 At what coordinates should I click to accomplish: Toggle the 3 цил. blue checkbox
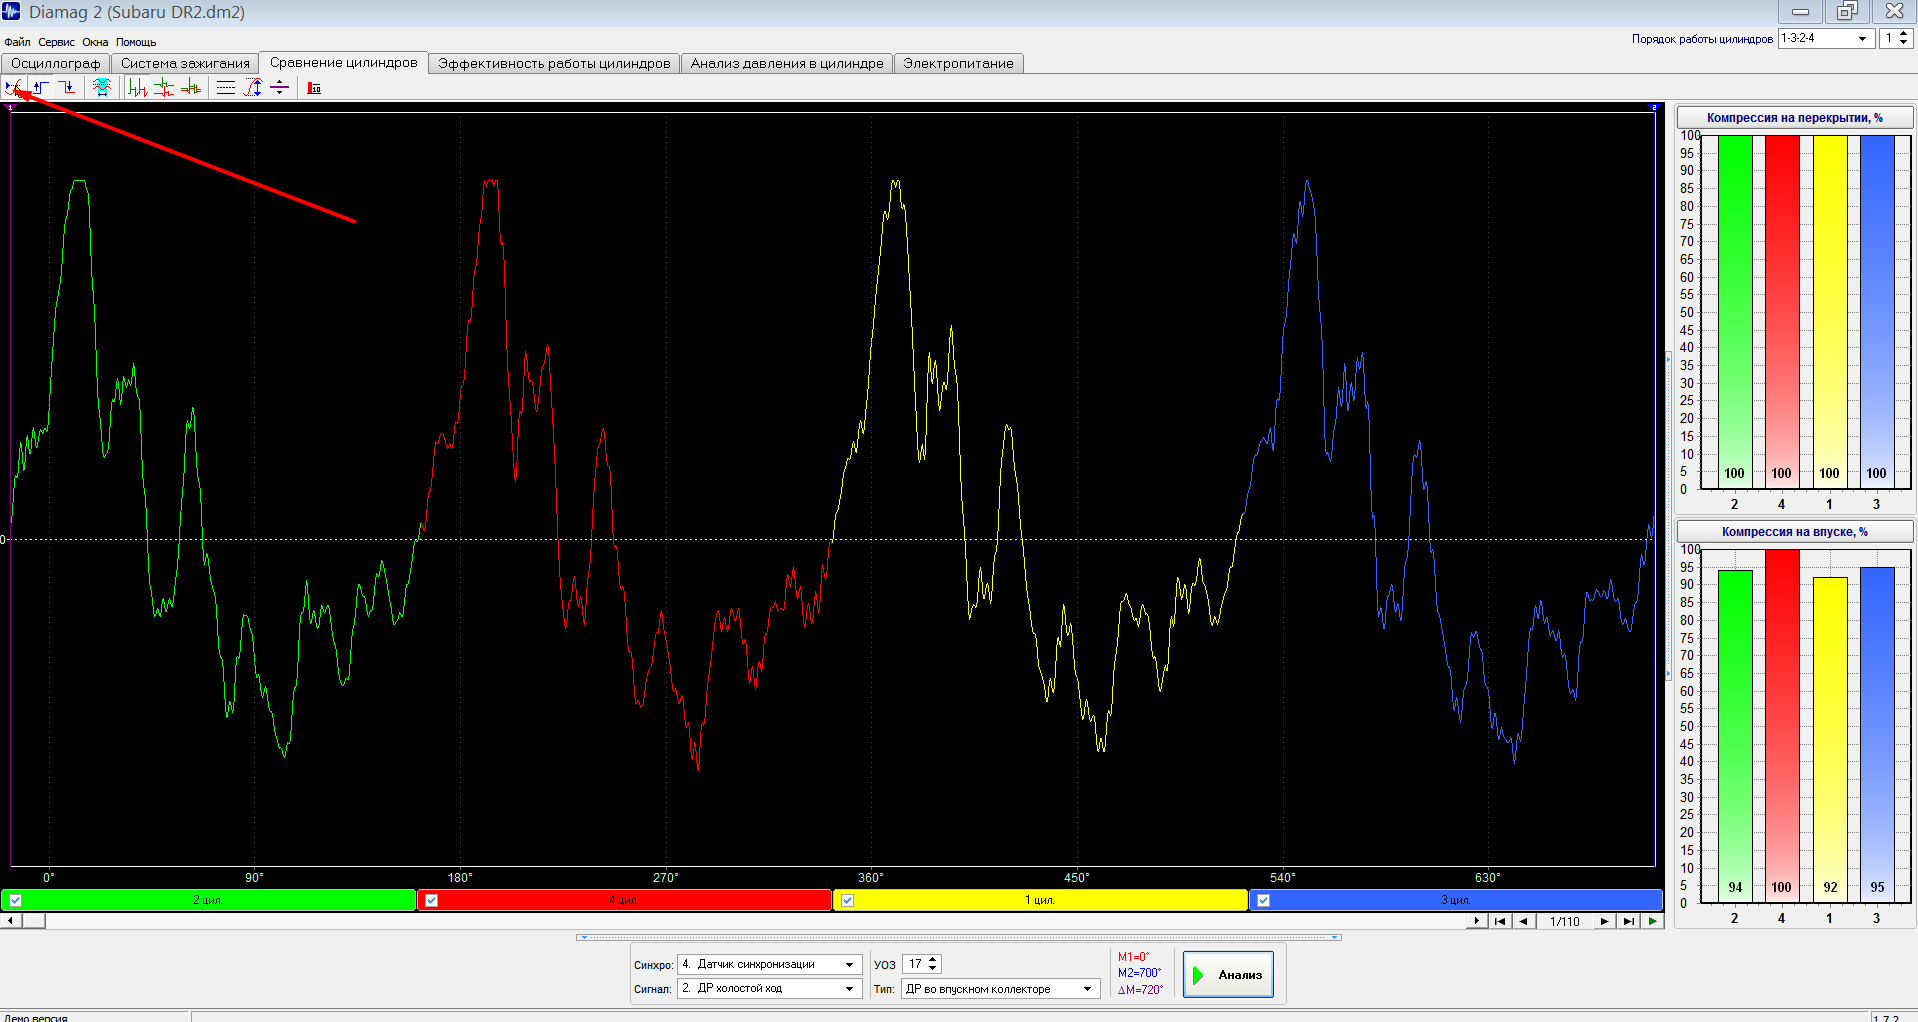(1263, 900)
